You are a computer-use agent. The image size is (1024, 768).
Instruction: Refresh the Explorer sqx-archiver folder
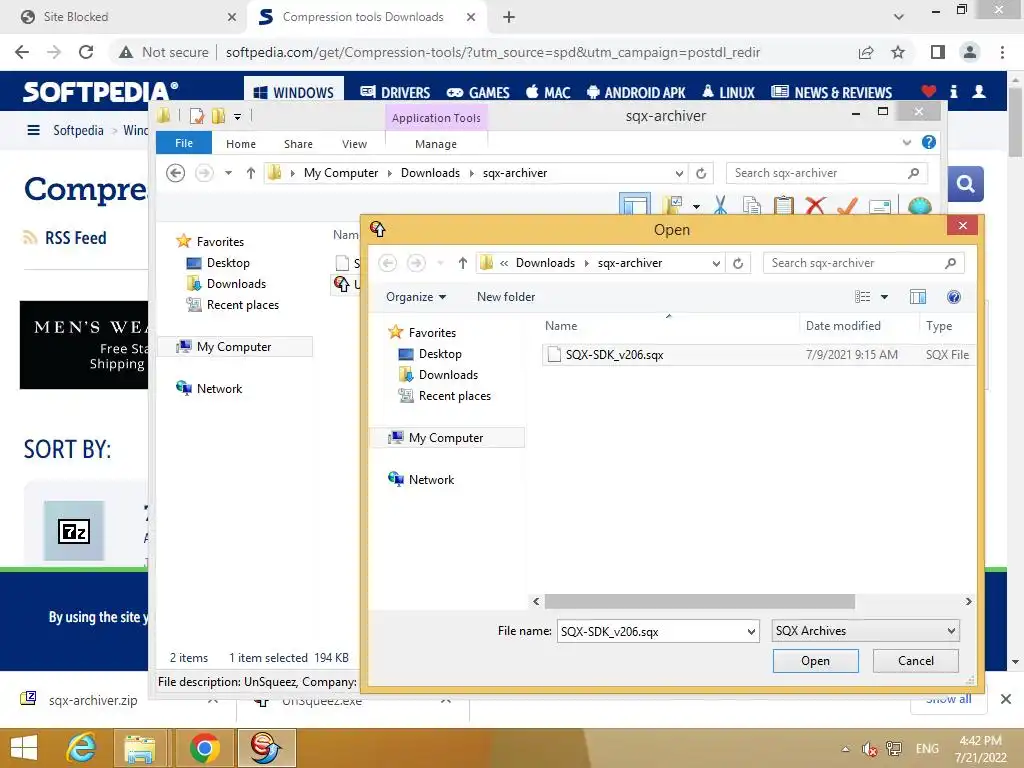click(701, 173)
